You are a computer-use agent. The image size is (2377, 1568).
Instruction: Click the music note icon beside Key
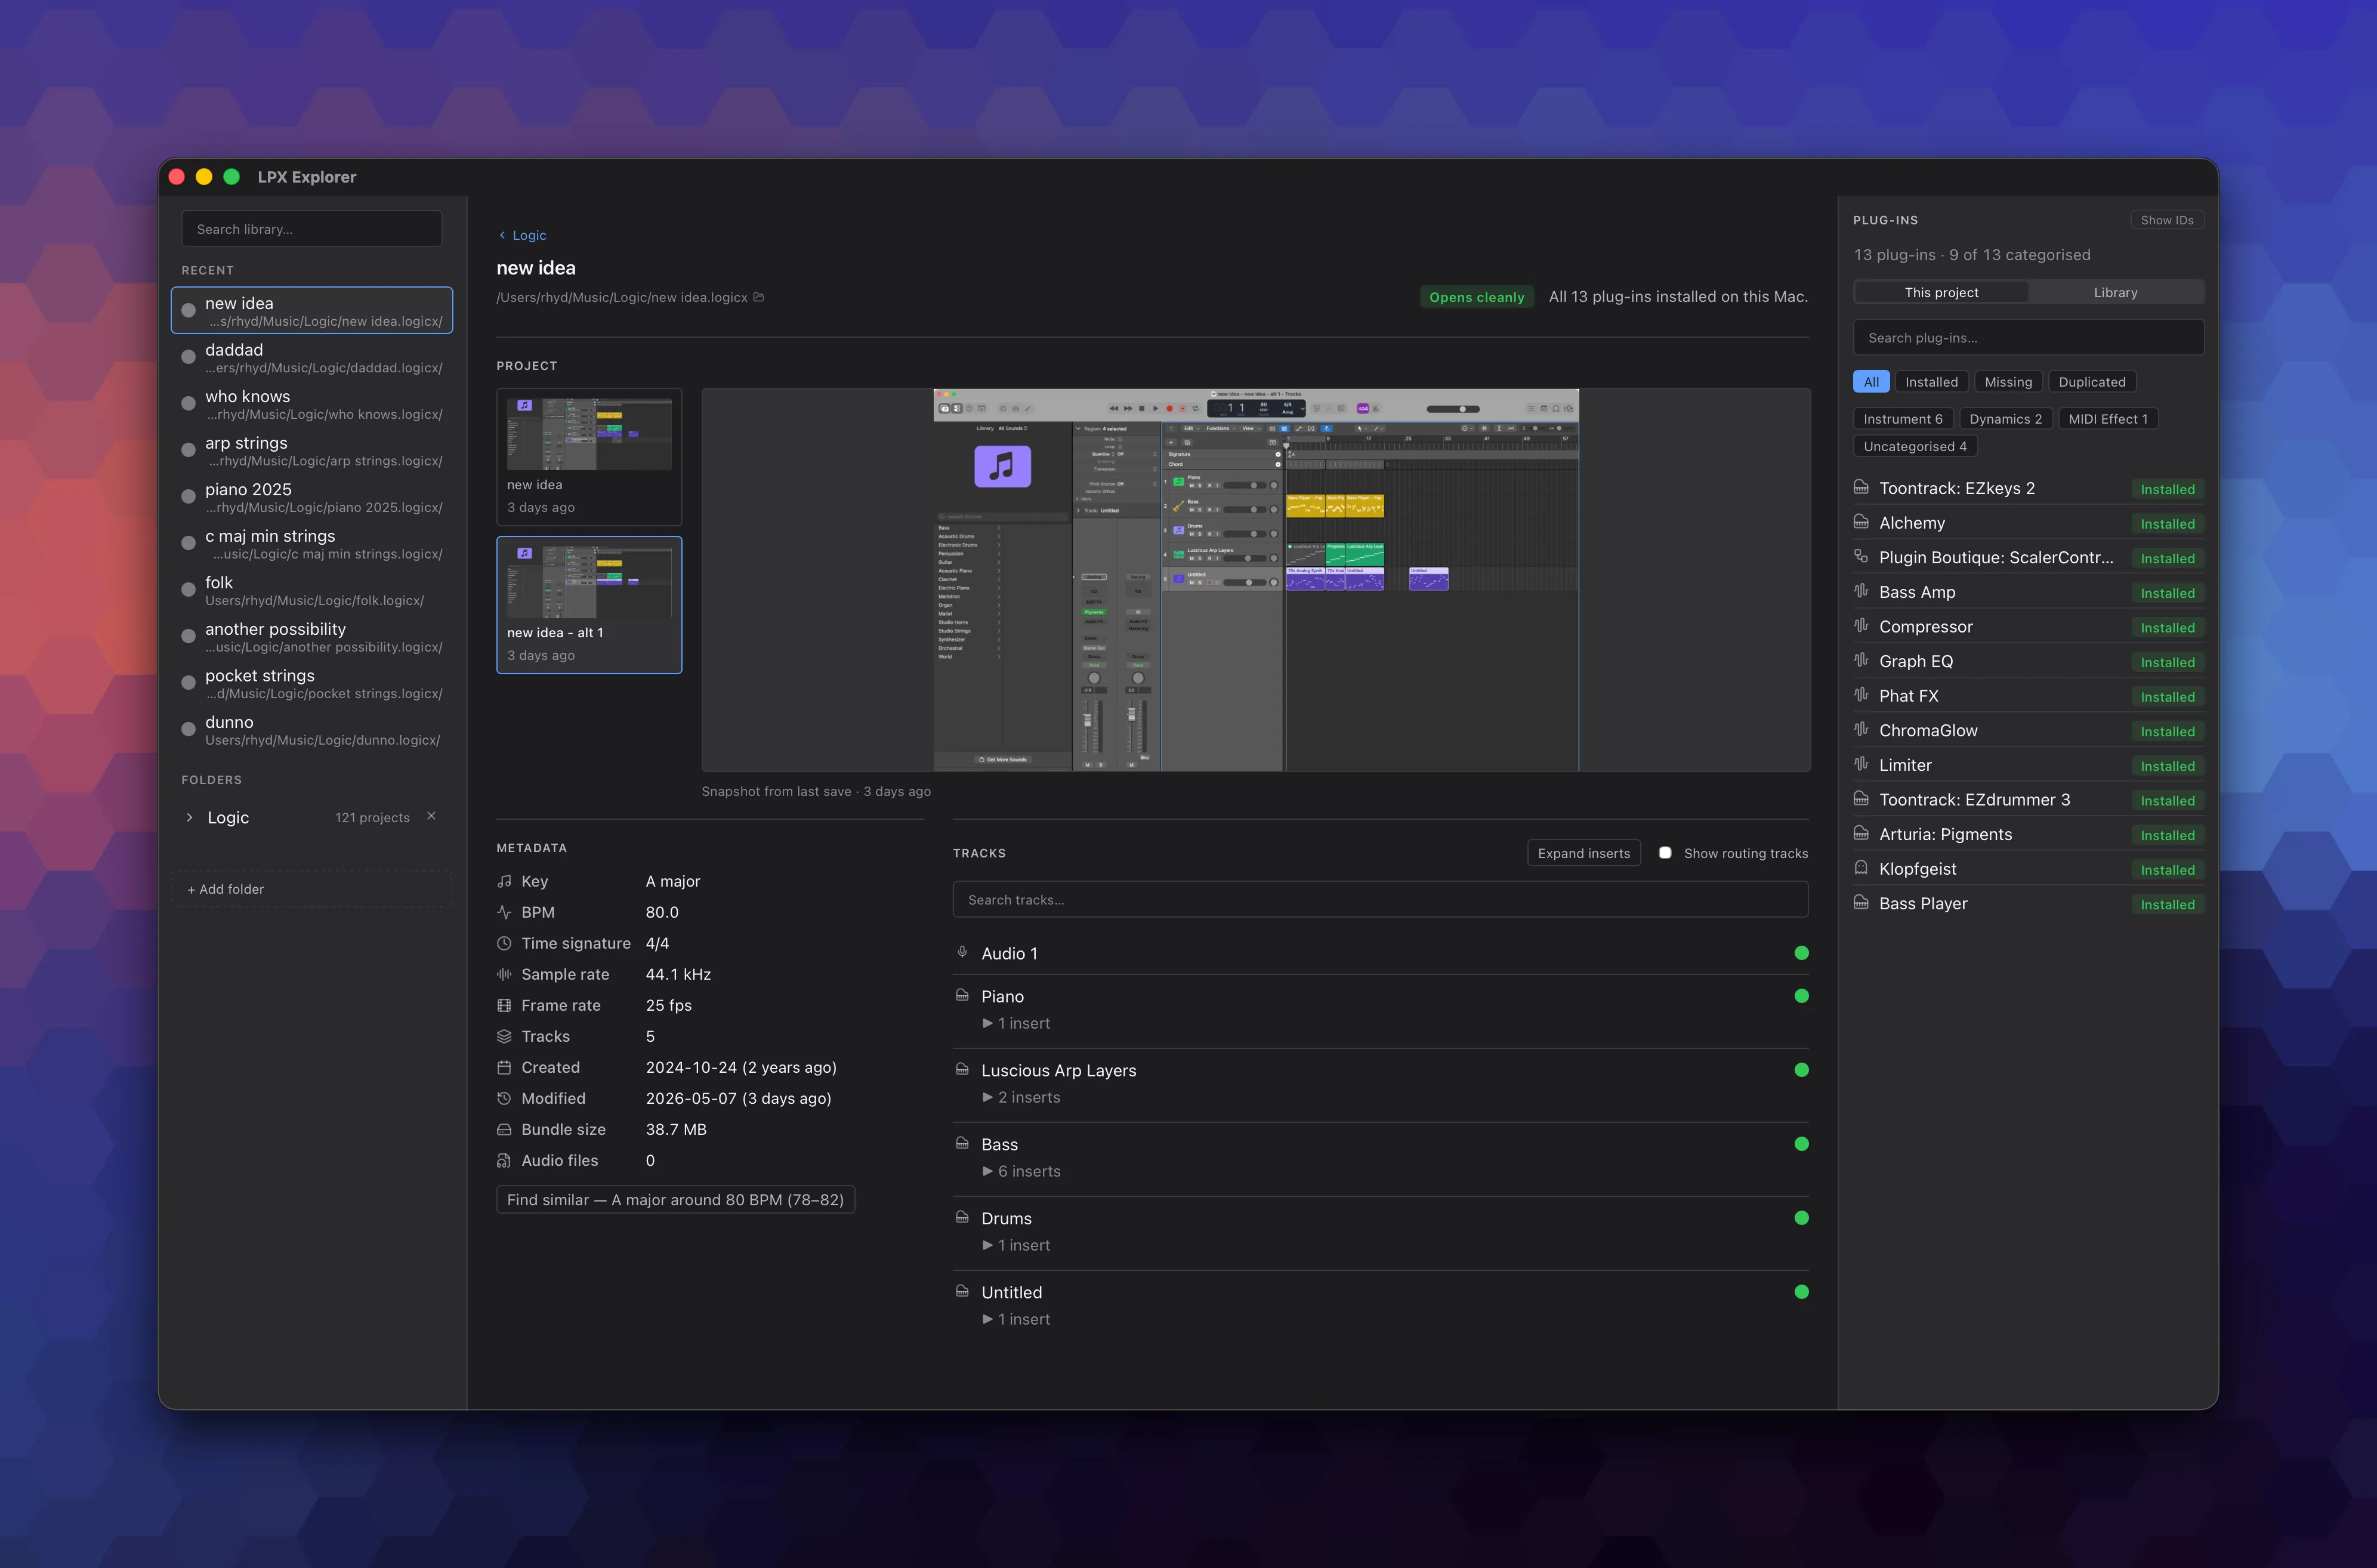(x=504, y=881)
